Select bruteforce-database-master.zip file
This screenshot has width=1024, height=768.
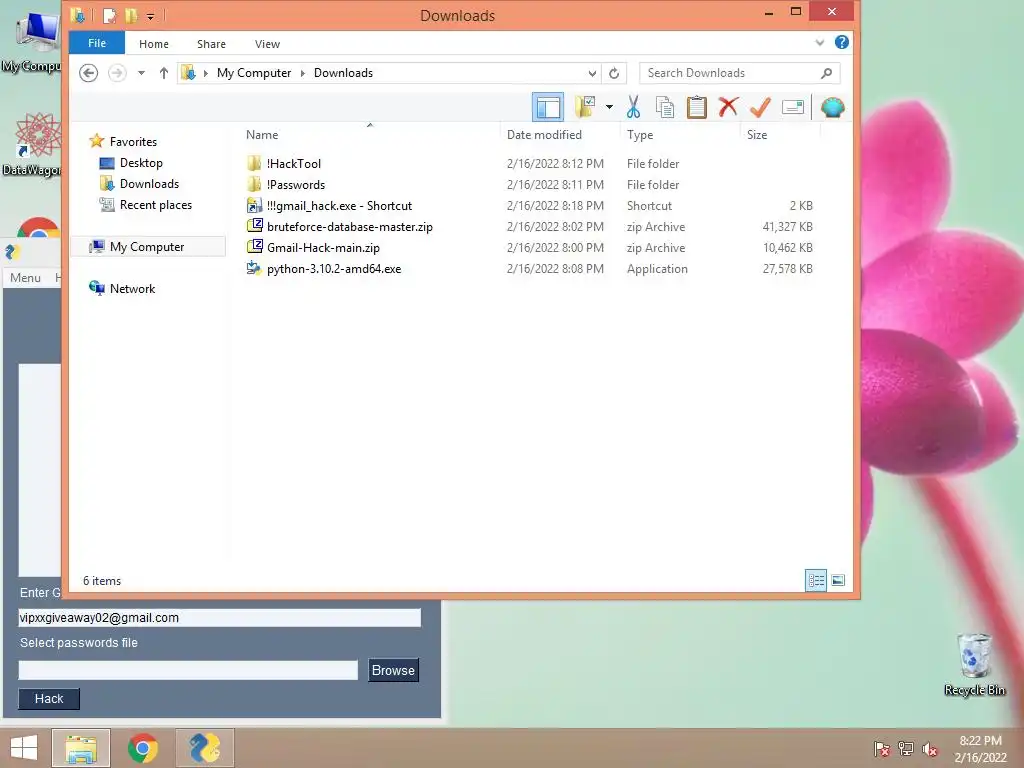349,227
